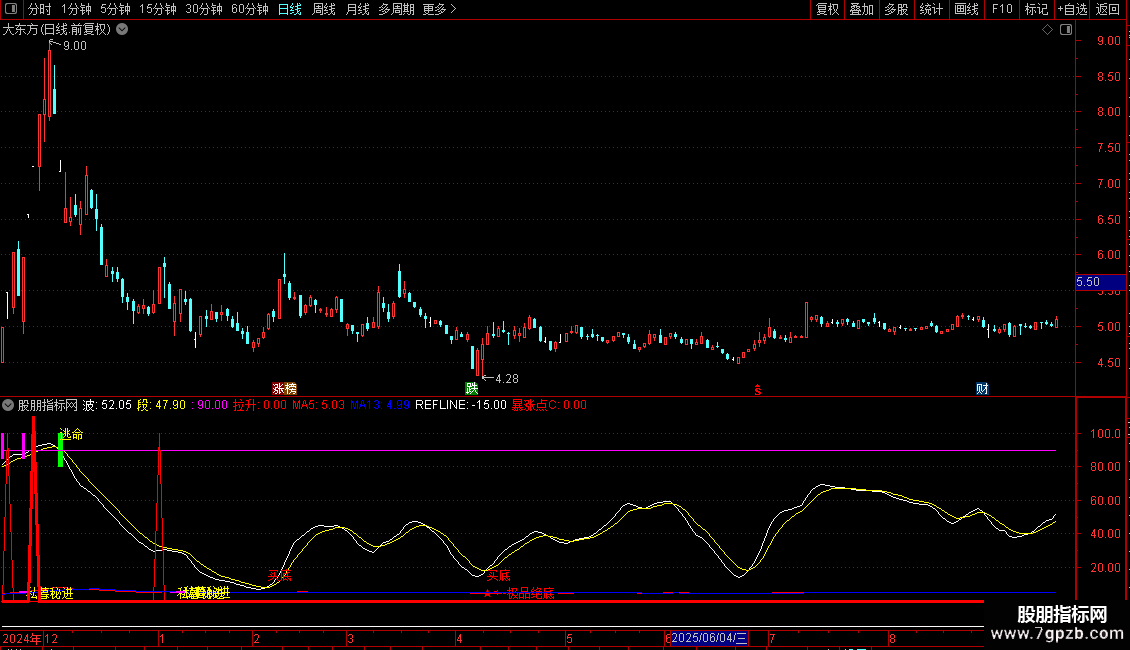Toggle the side panel icon before 分时
1130x650 pixels.
point(11,9)
